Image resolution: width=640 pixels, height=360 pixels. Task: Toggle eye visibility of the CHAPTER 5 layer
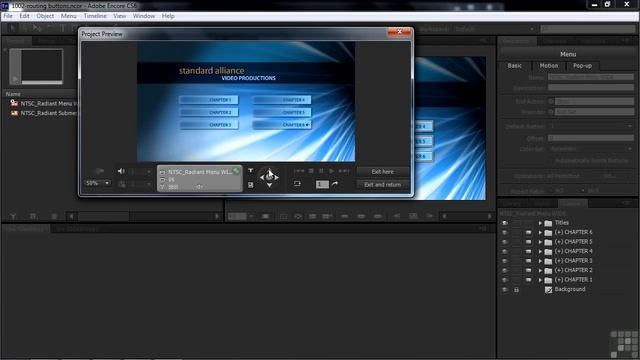click(x=505, y=242)
